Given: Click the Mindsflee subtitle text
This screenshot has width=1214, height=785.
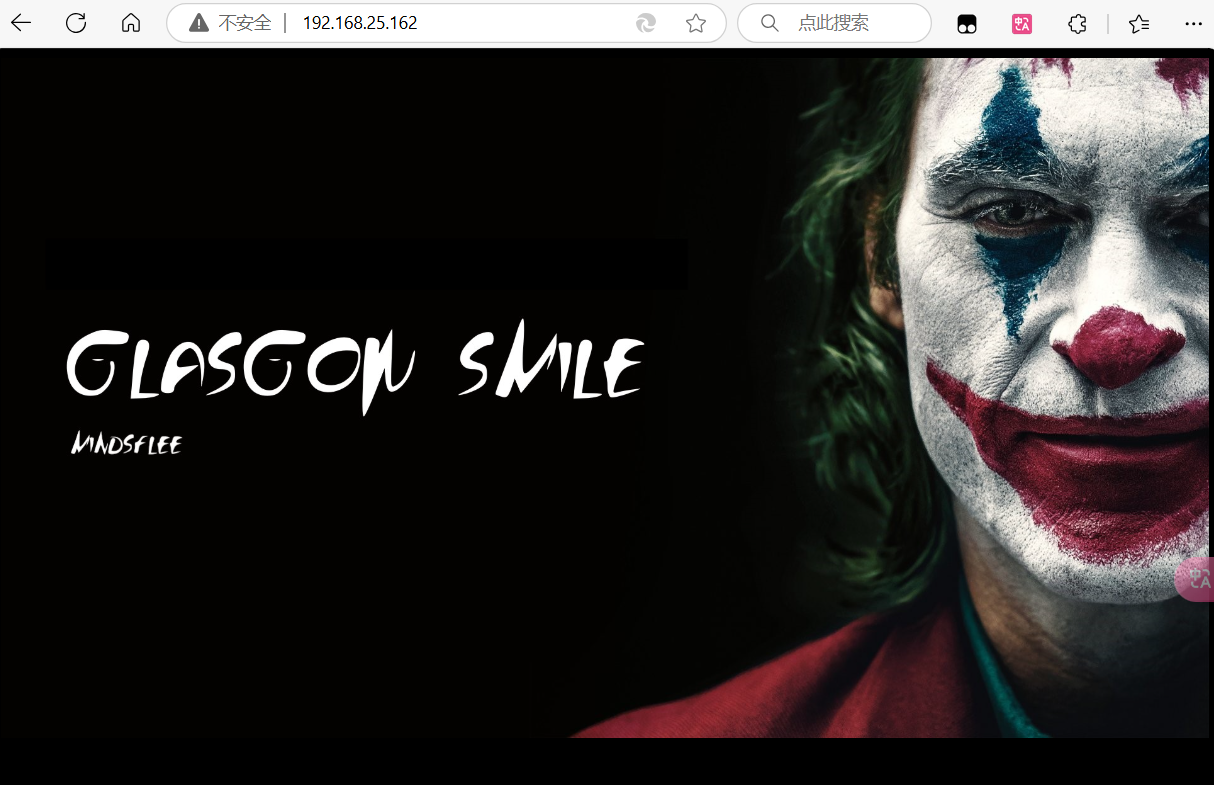Looking at the screenshot, I should (126, 444).
